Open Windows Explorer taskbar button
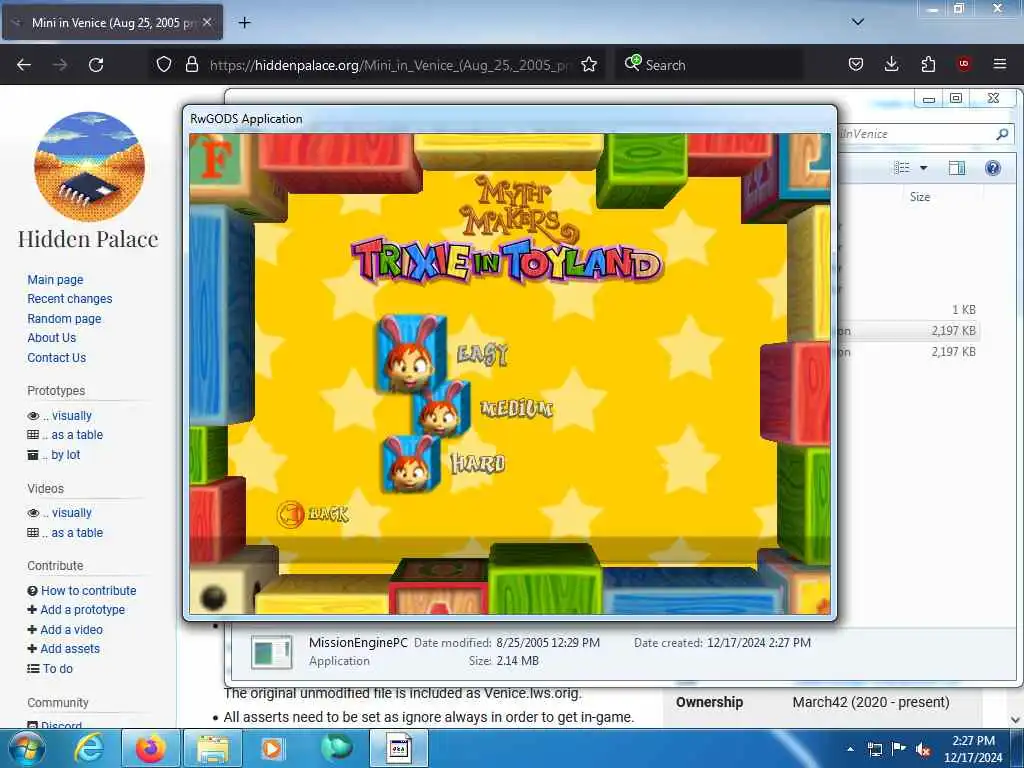Image resolution: width=1024 pixels, height=768 pixels. click(x=212, y=748)
